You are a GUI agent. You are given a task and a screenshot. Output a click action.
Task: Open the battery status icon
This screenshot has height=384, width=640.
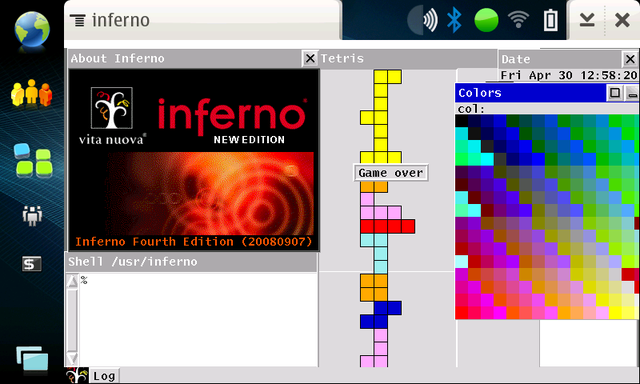[550, 20]
